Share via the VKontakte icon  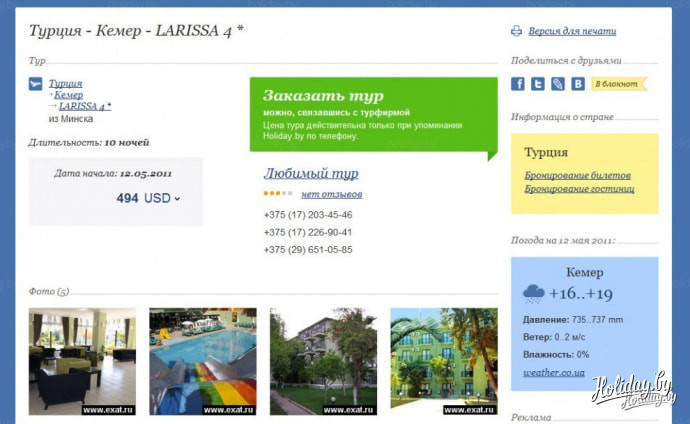(x=578, y=84)
